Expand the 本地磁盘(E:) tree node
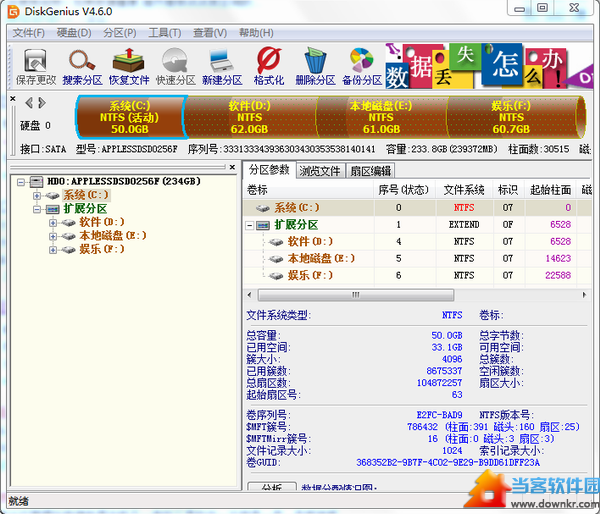The height and width of the screenshot is (514, 600). point(53,236)
